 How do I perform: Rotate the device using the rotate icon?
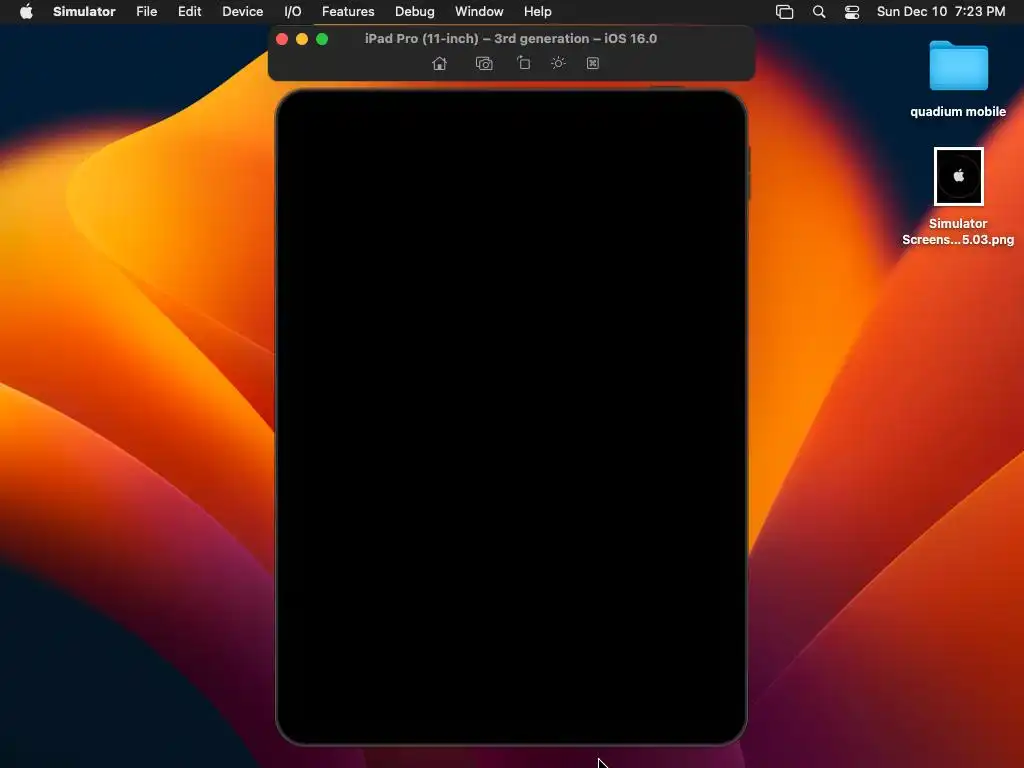(523, 63)
